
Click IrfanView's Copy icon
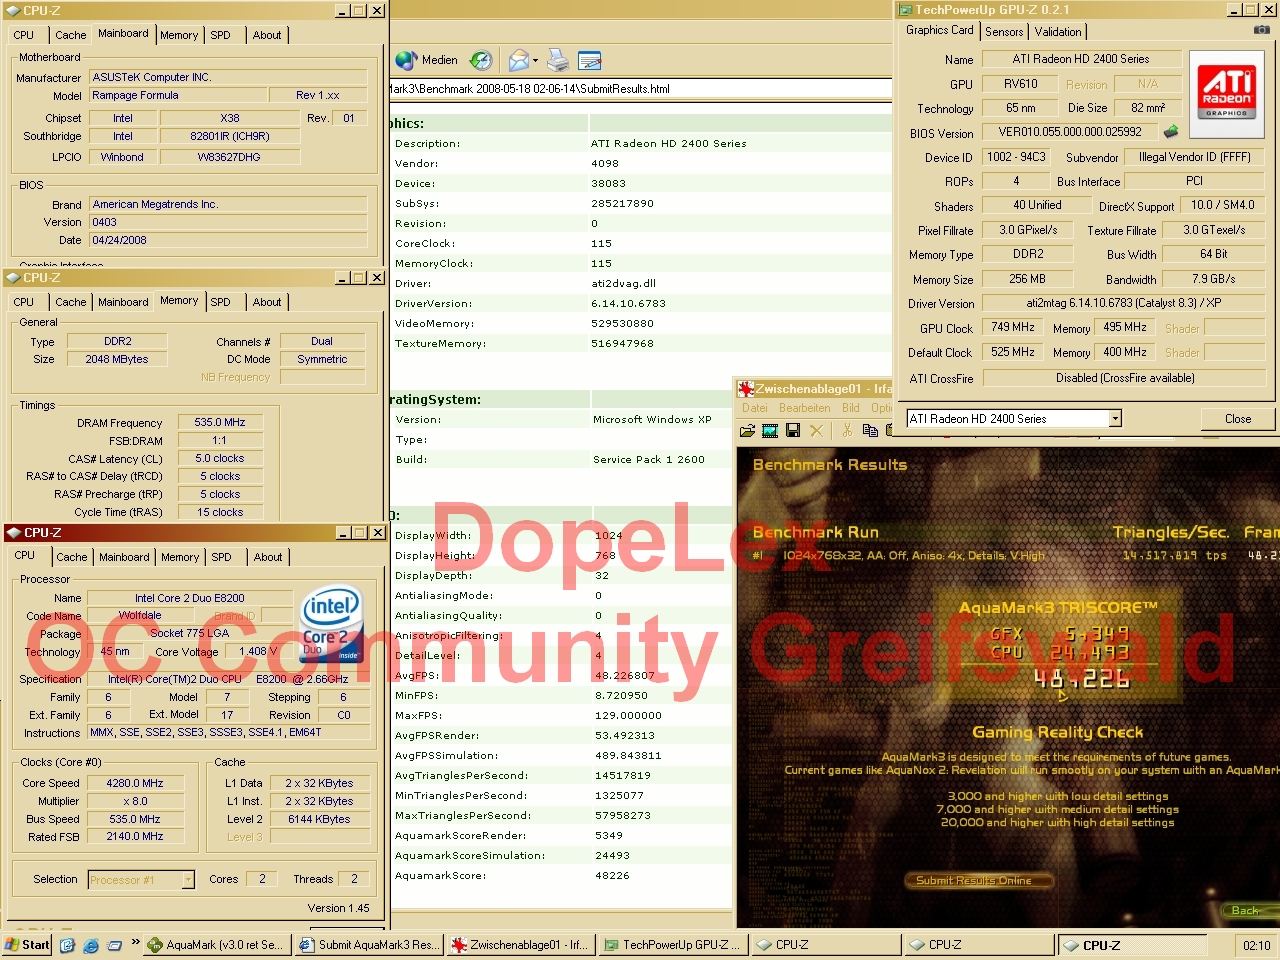click(870, 431)
